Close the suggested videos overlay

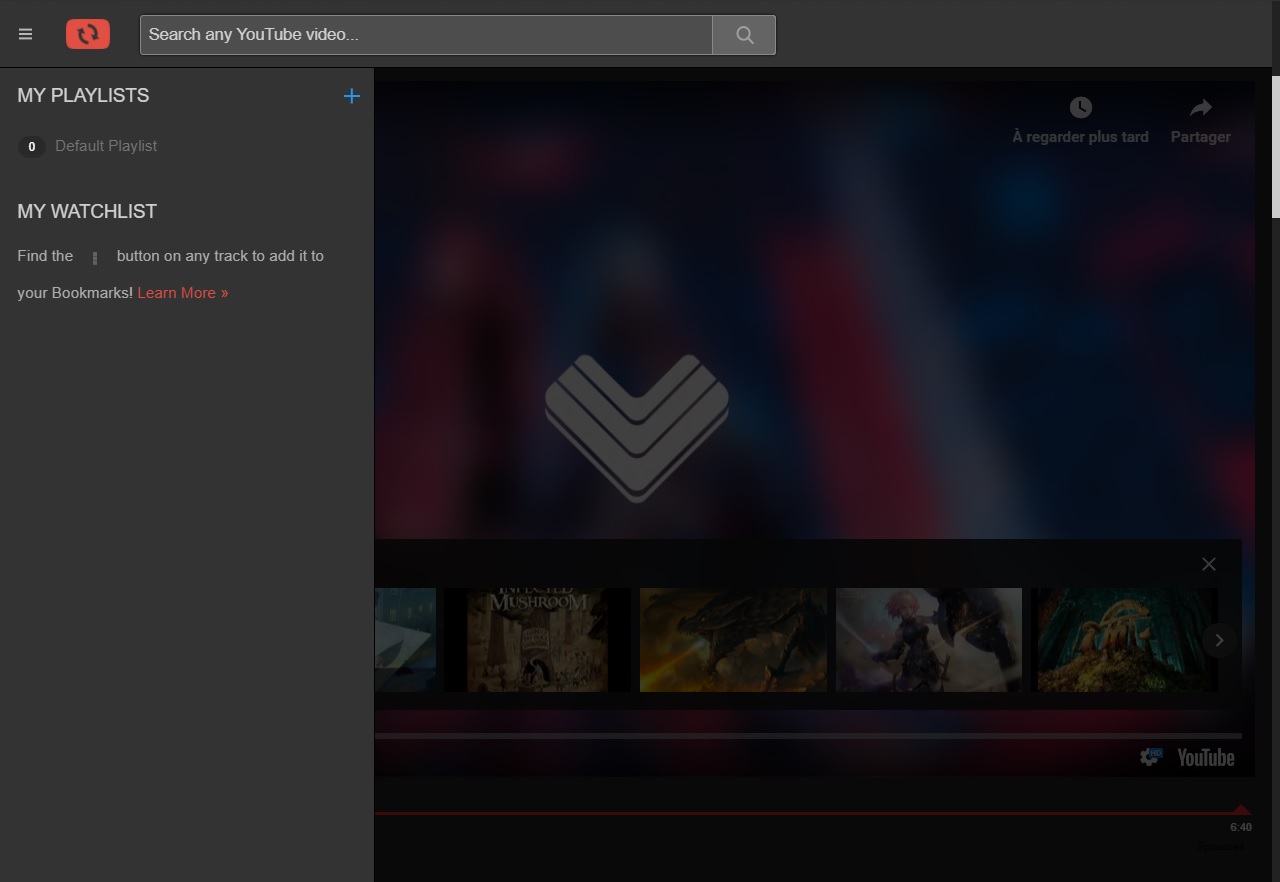(1209, 564)
